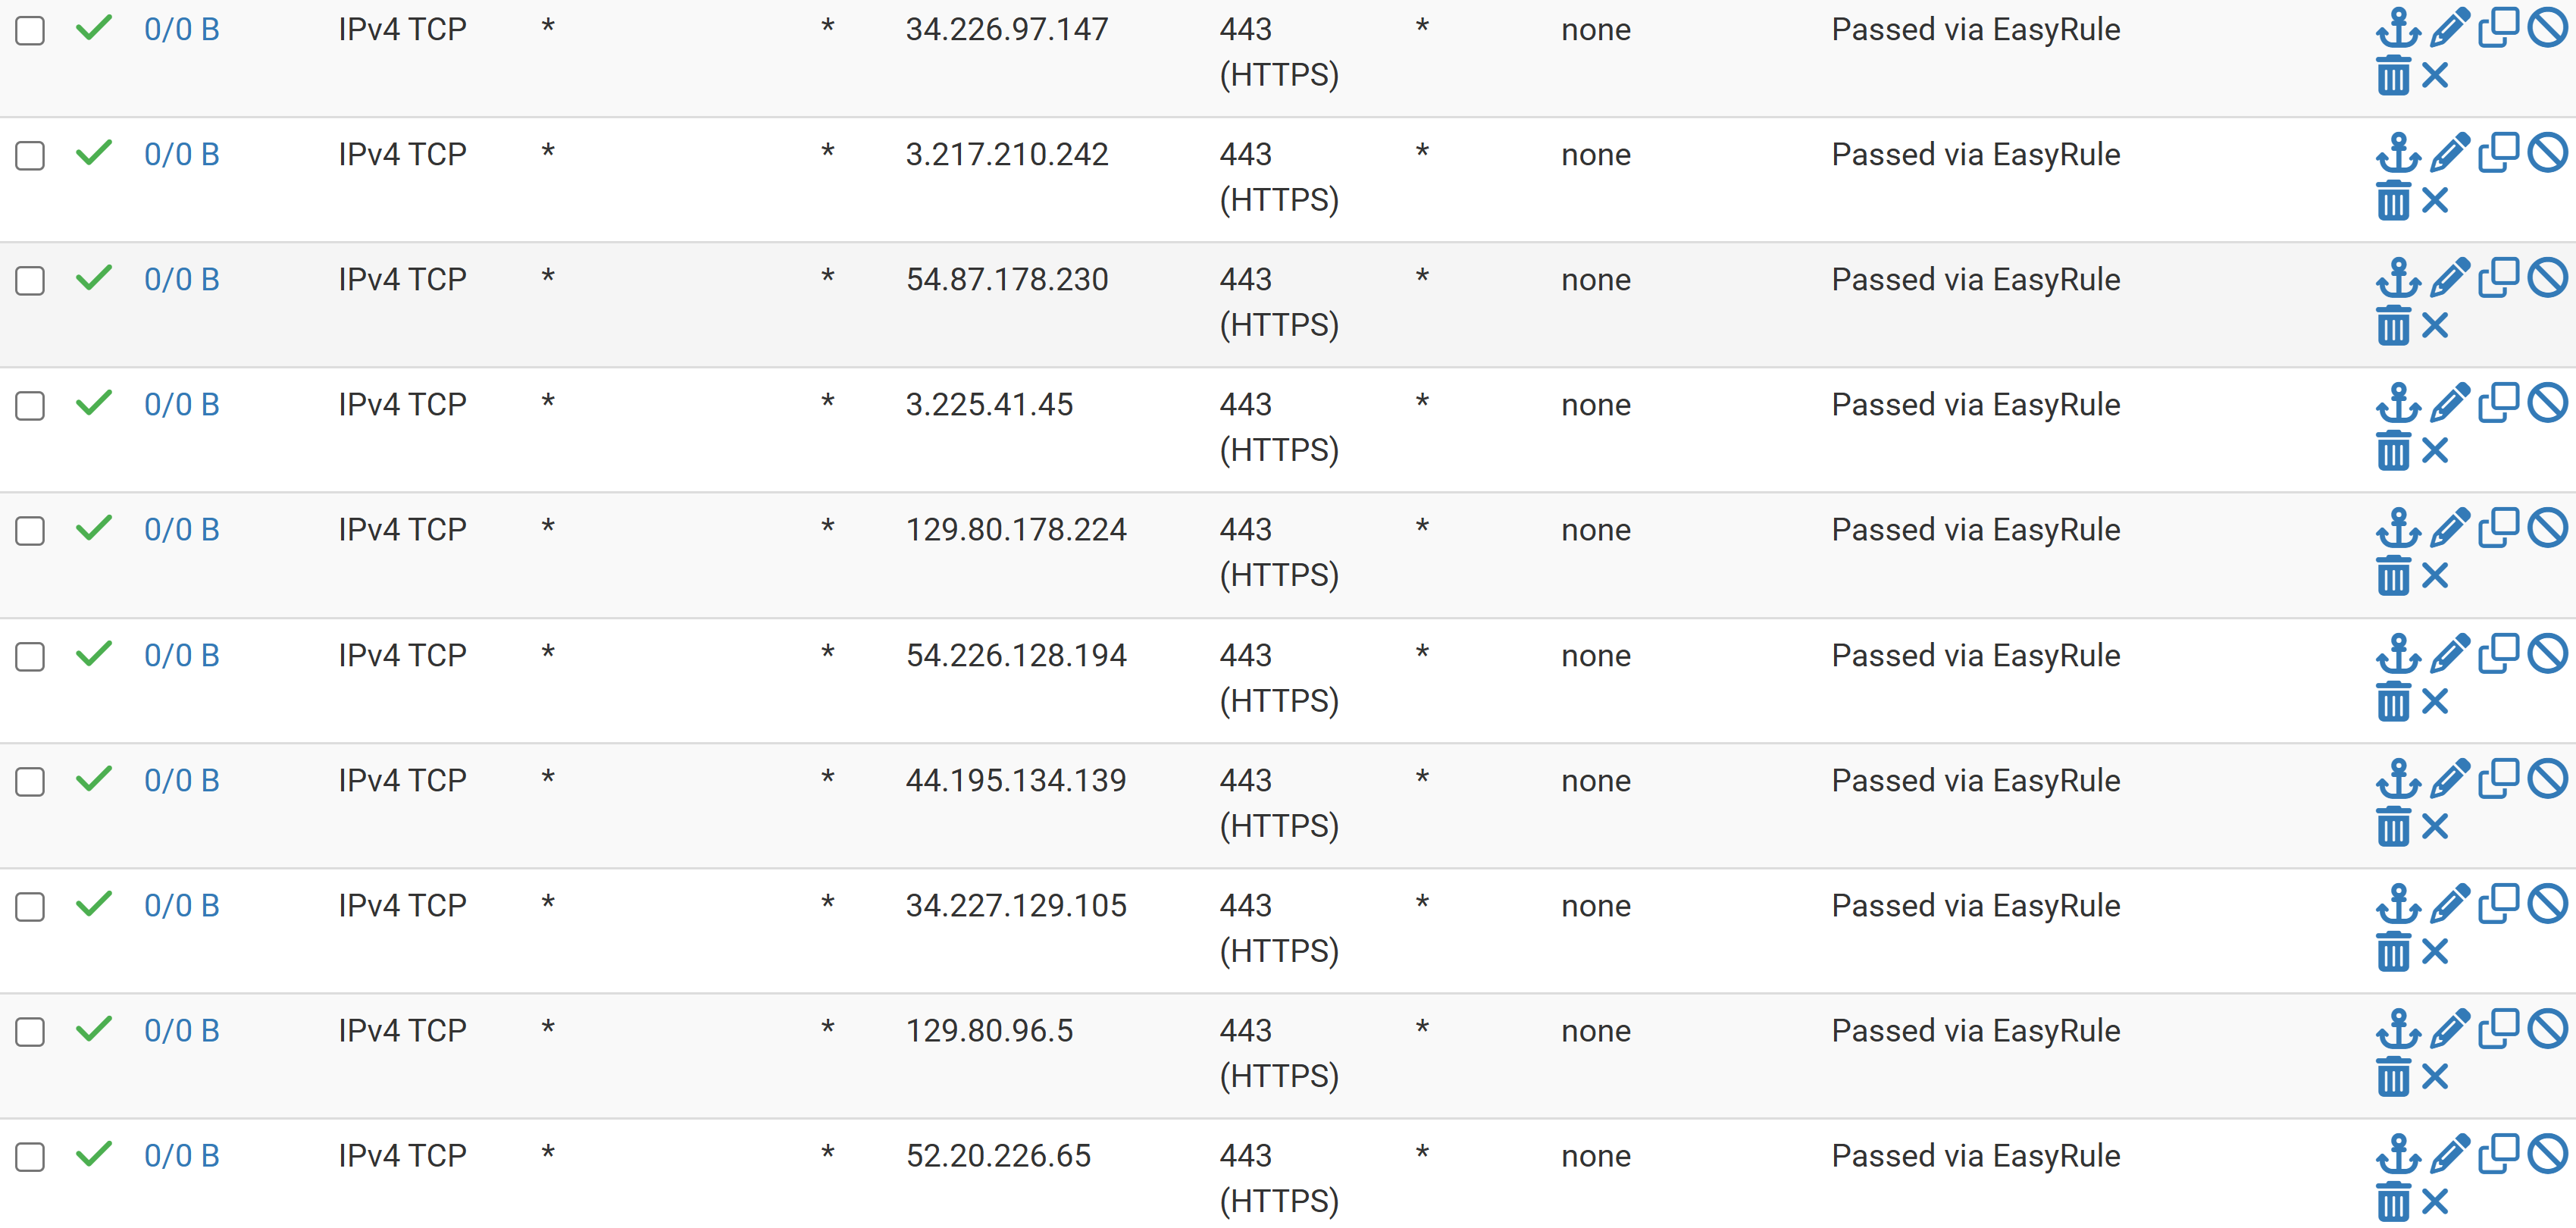Open 0/0 B states link for 54.226.128.194

click(181, 655)
